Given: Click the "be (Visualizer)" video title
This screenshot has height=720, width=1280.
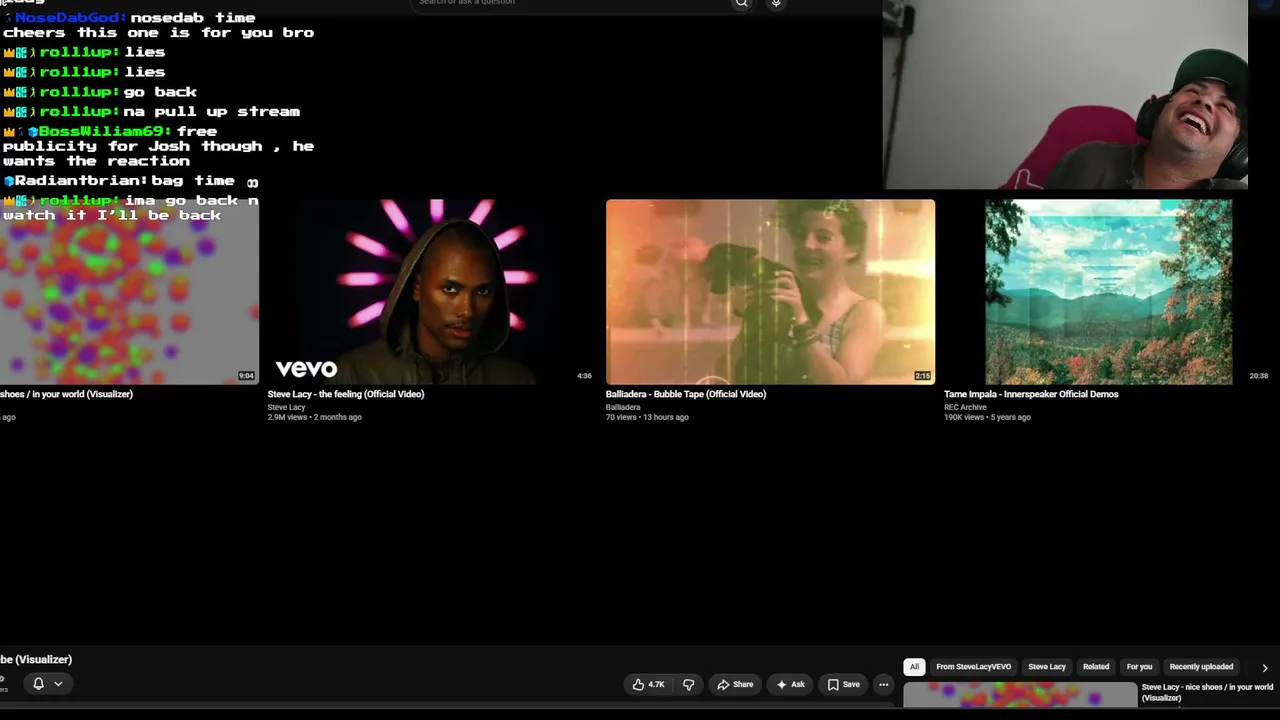Looking at the screenshot, I should [x=36, y=660].
